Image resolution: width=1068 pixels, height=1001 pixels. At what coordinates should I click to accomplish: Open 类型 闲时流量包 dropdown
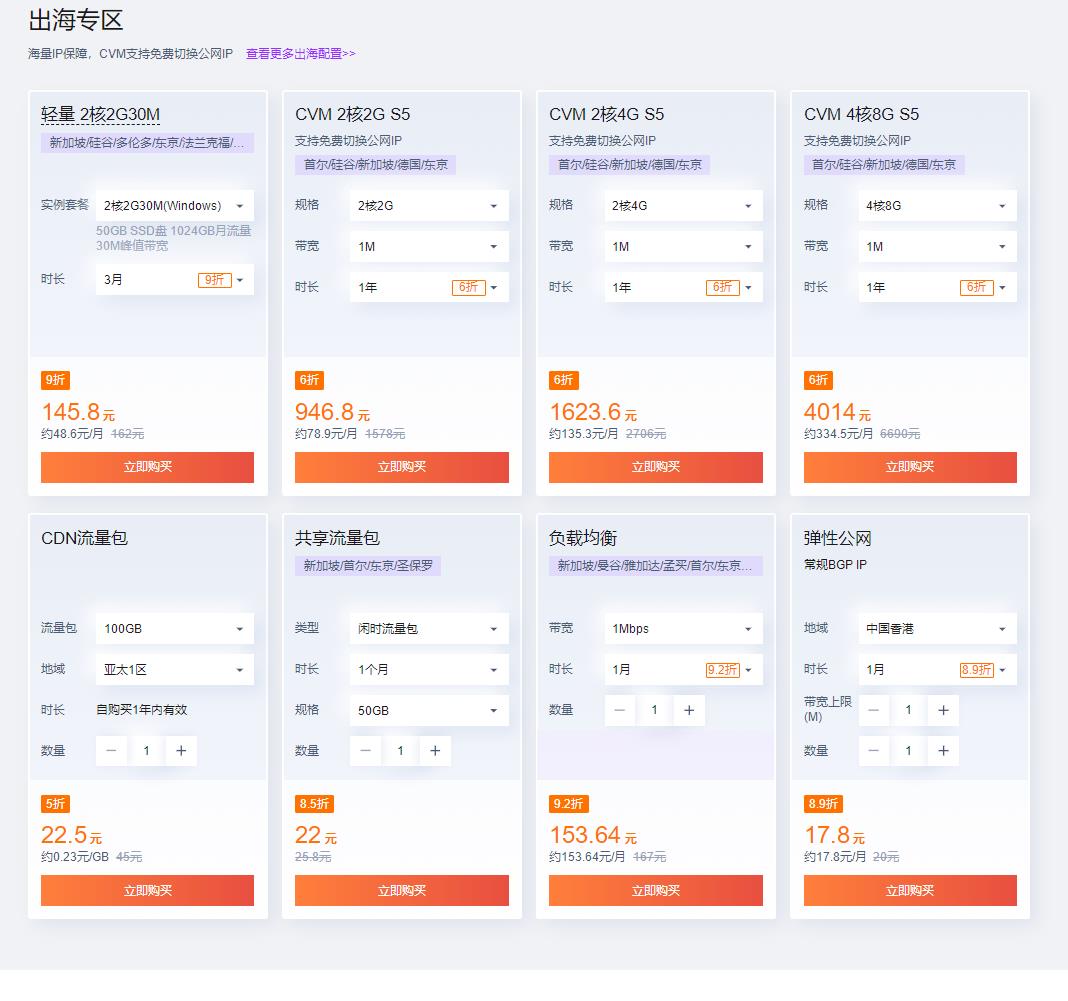pos(429,629)
